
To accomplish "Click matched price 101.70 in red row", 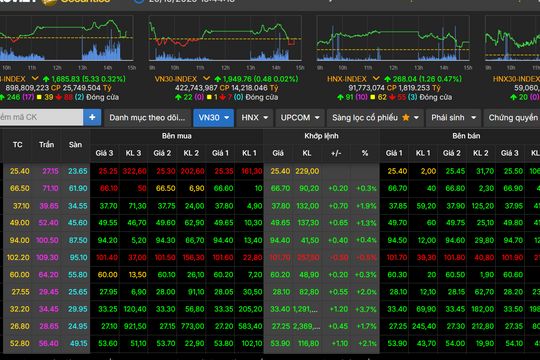I will click(280, 257).
